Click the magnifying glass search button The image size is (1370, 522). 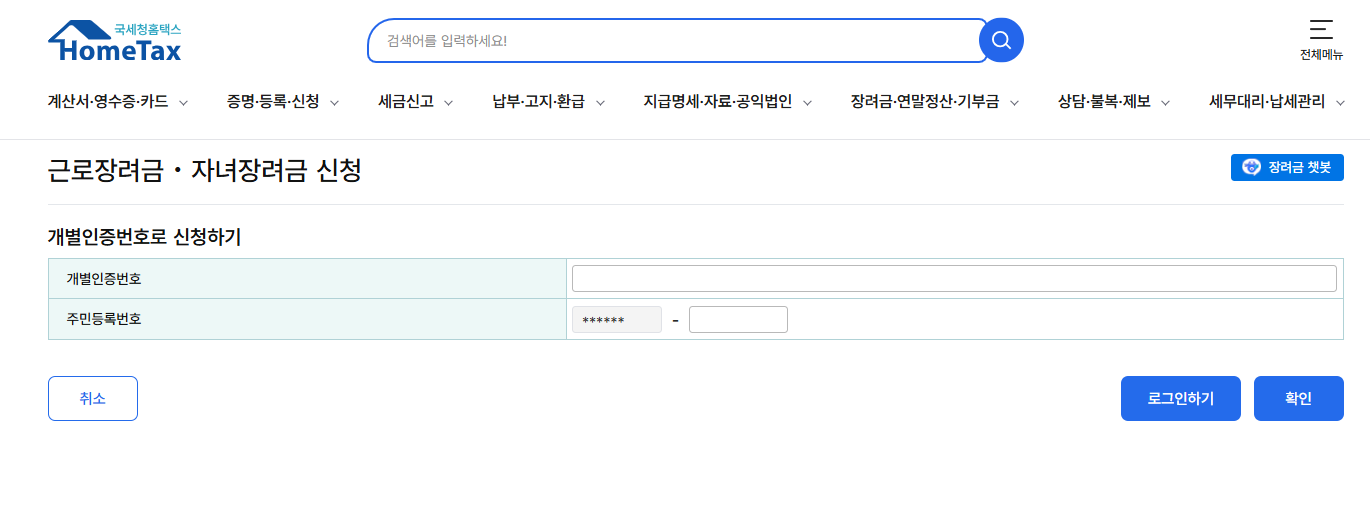[1001, 40]
